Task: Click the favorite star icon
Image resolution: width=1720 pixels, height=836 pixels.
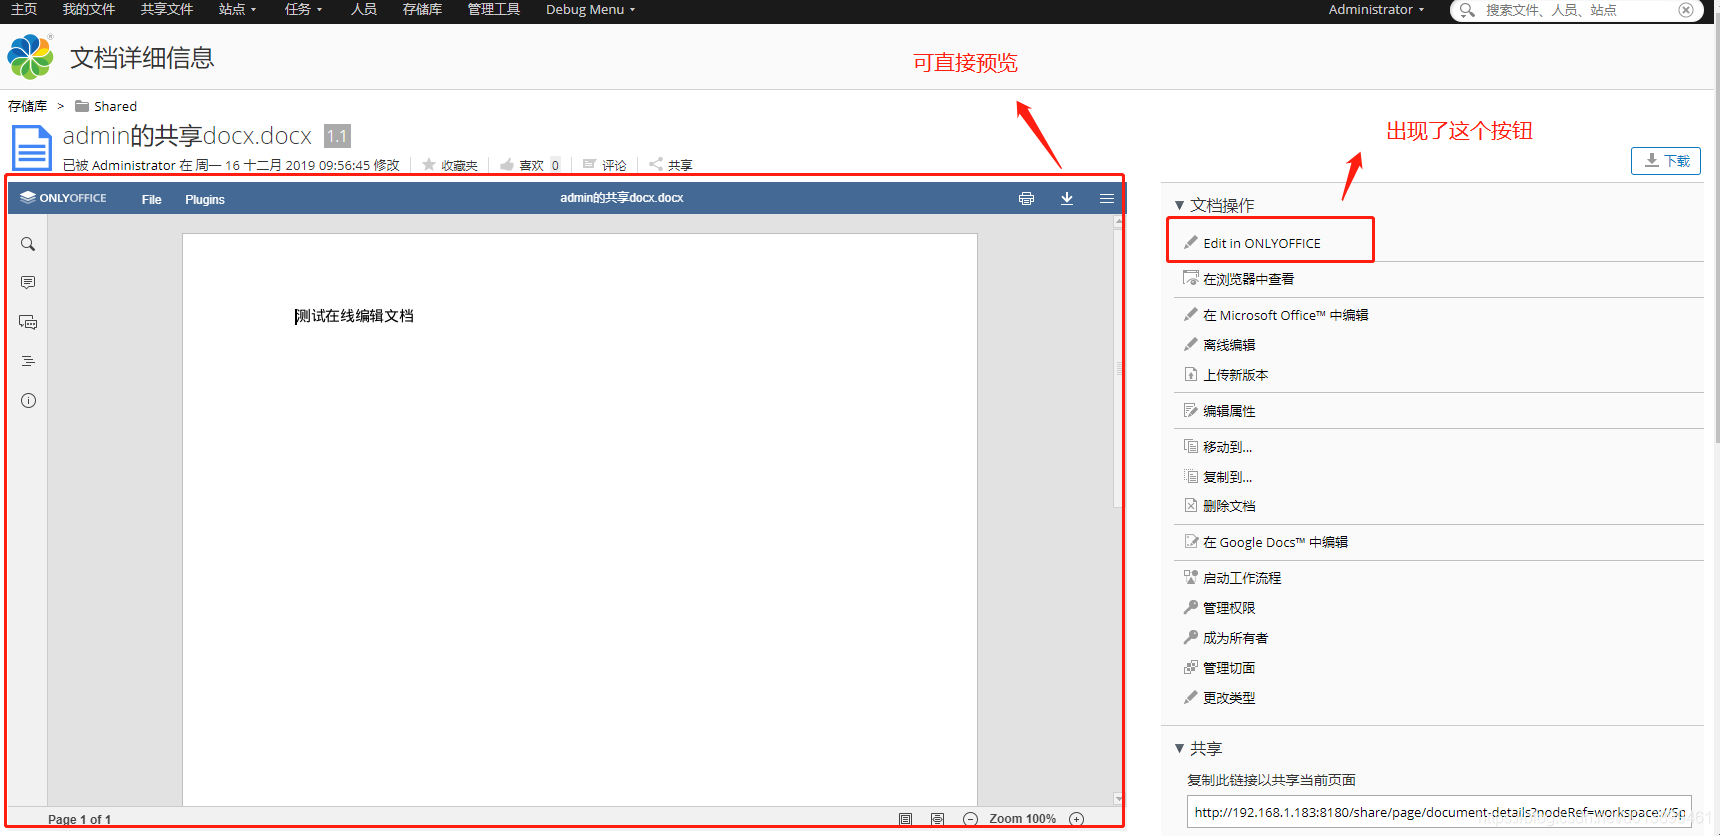Action: [429, 164]
